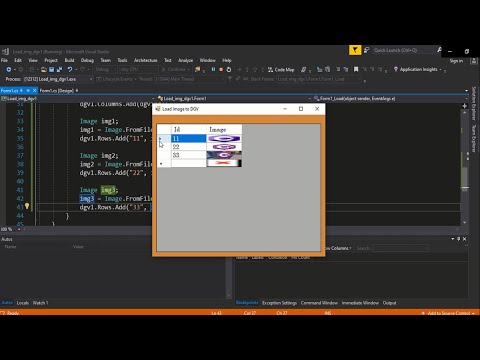Open the Code Map toolbar button

(x=281, y=69)
